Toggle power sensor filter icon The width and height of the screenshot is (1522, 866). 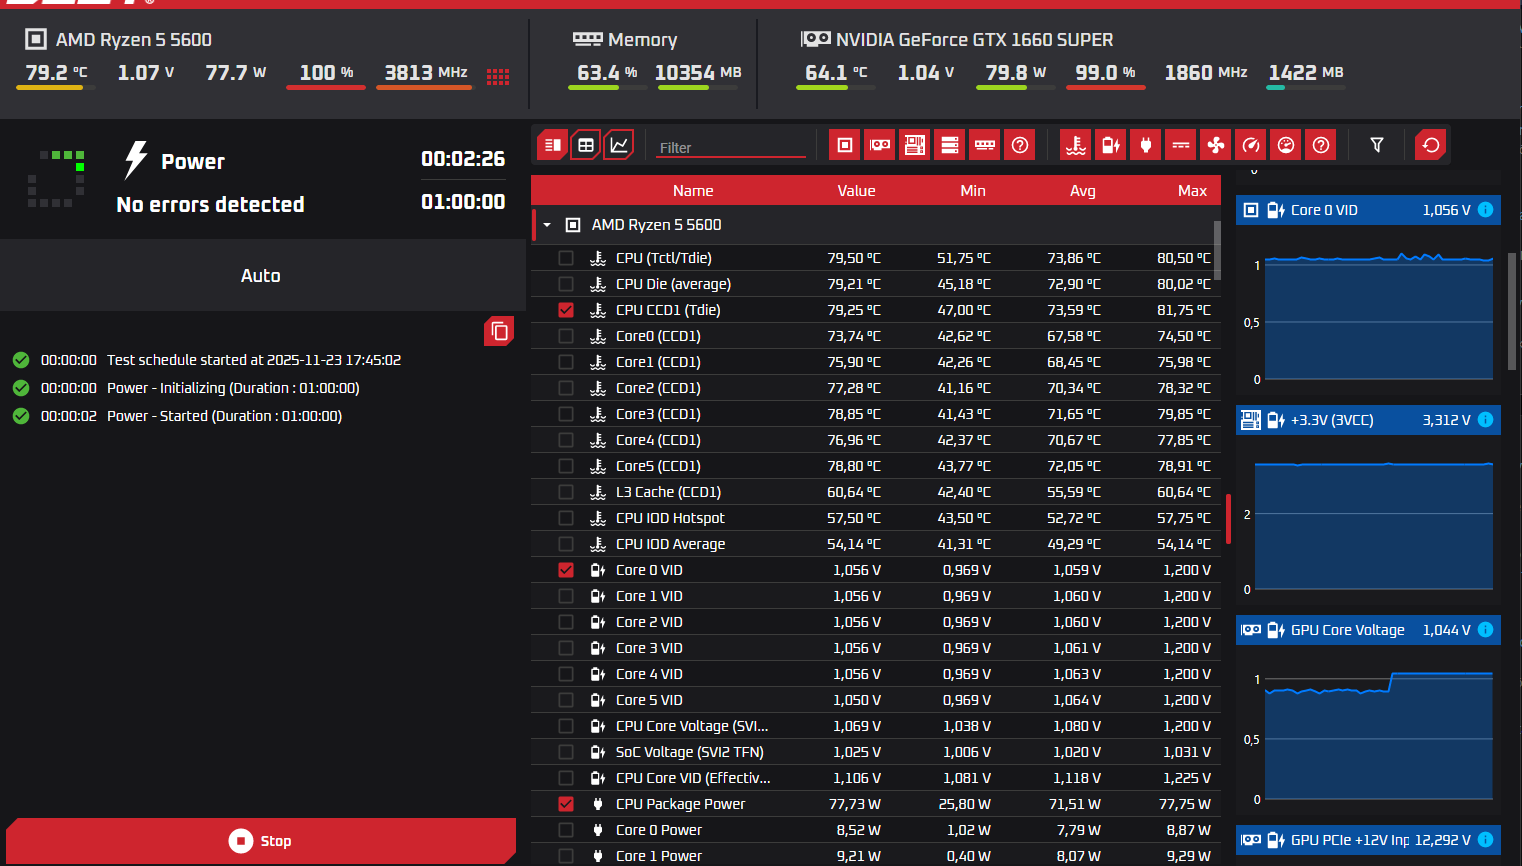1146,145
